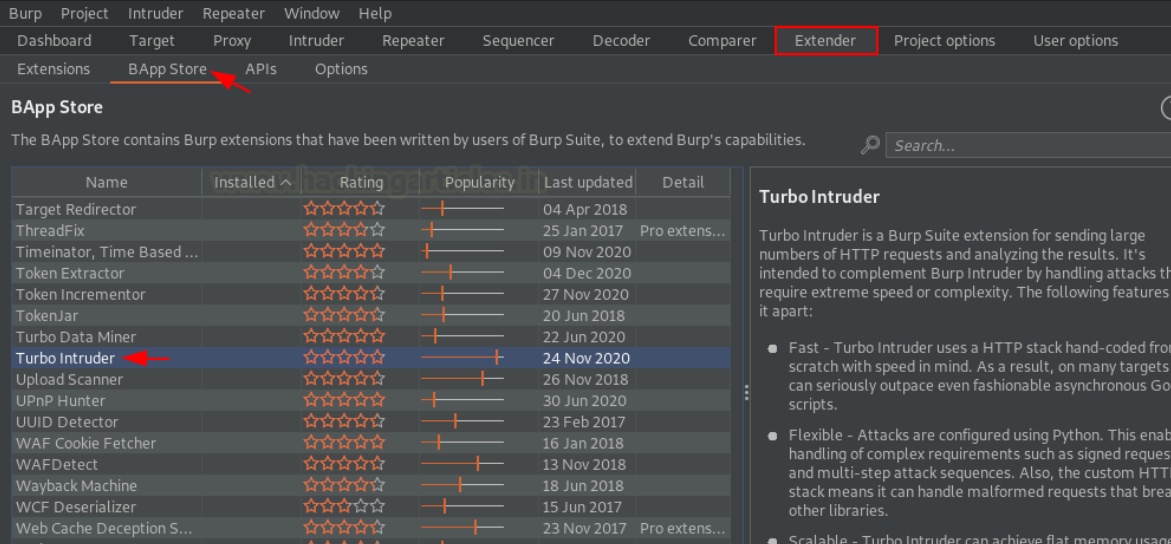
Task: Sort by the Installed column header
Action: pyautogui.click(x=252, y=182)
